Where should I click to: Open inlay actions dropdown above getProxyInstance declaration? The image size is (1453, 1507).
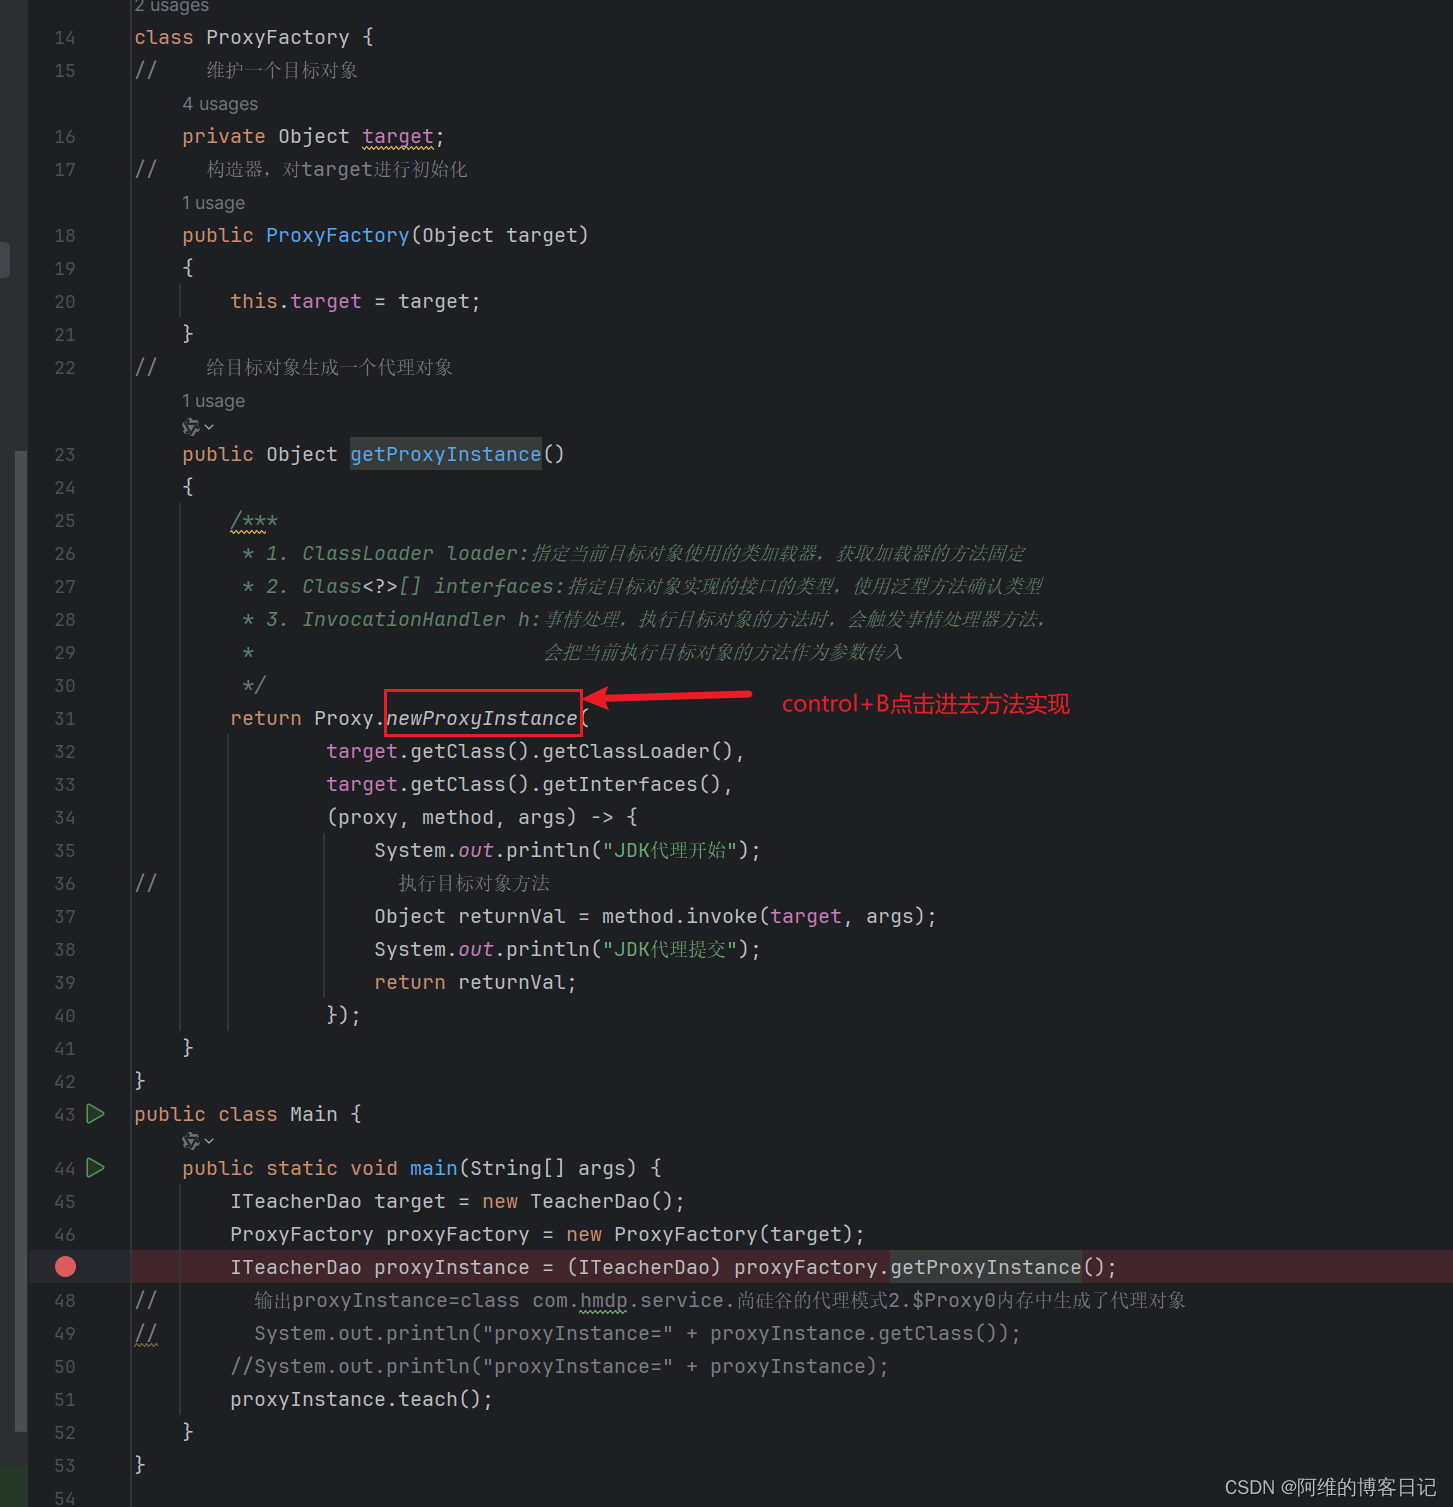tap(198, 427)
